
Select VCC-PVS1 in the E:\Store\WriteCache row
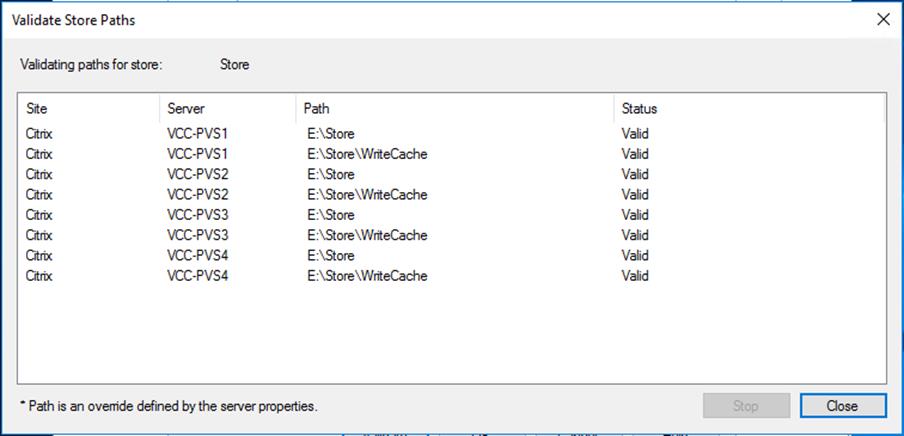coord(198,154)
